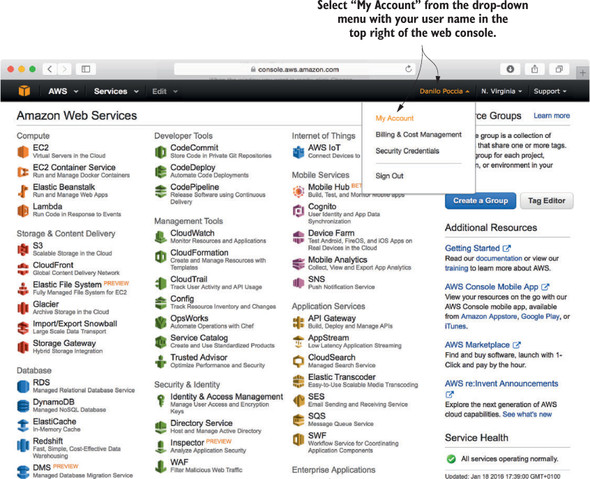Open the API Gateway icon
The image size is (590, 479).
pos(298,322)
